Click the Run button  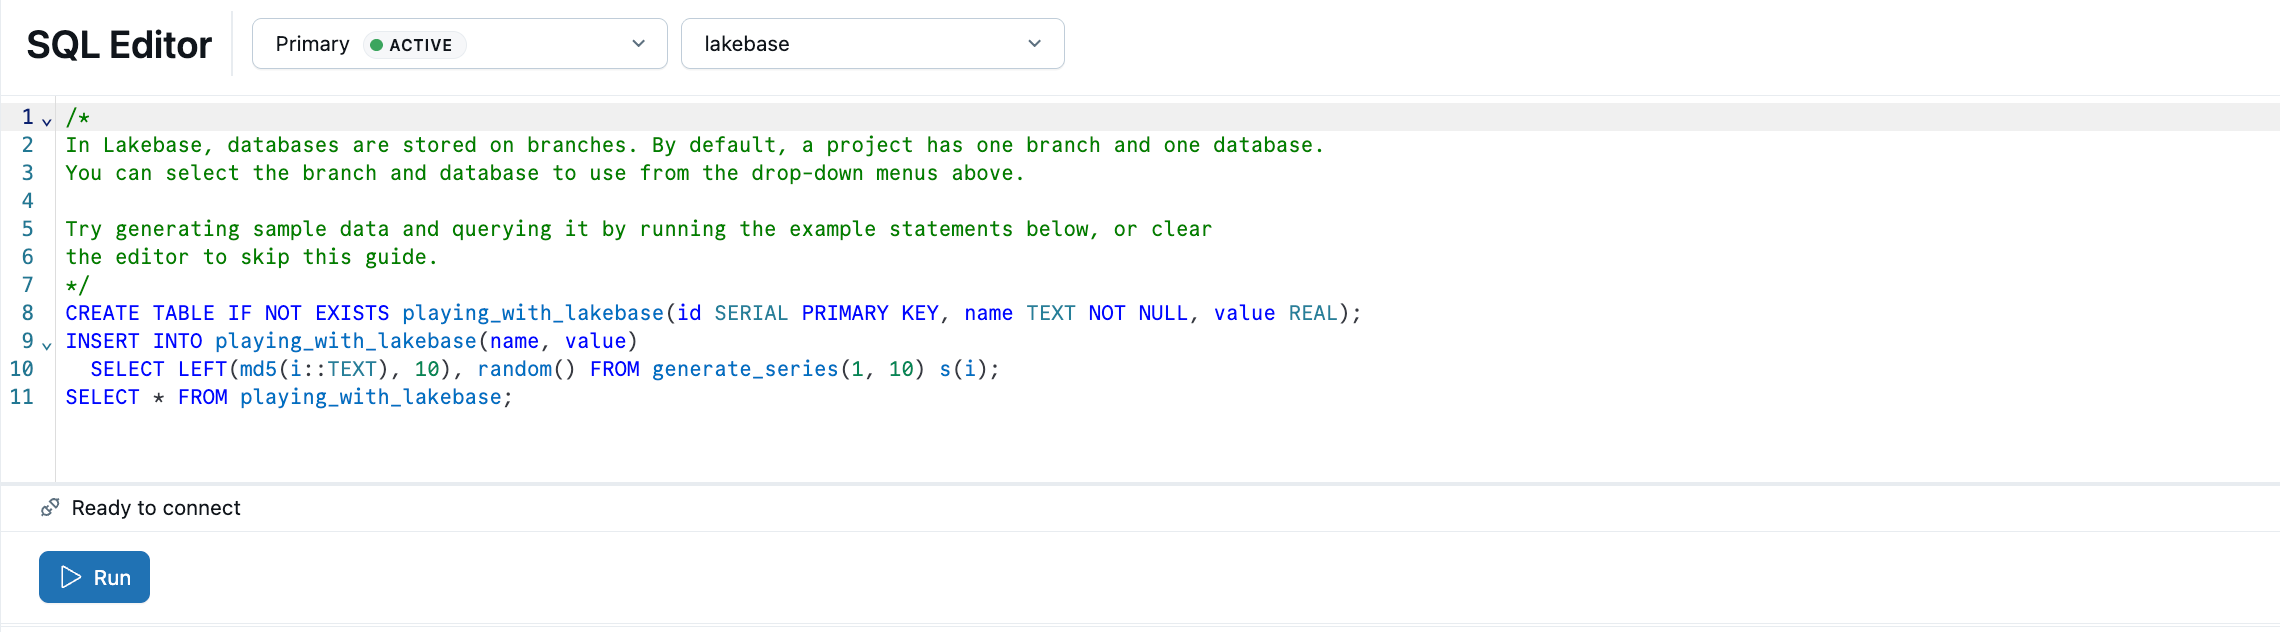coord(94,577)
